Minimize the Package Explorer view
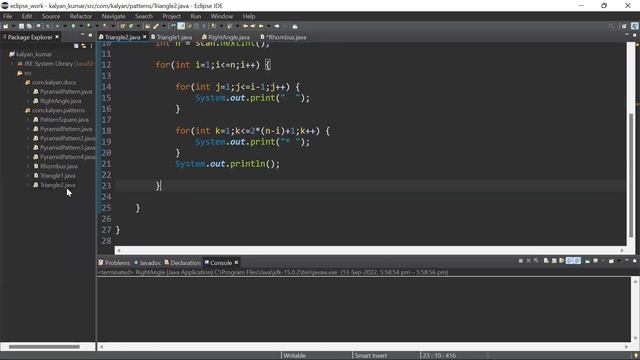The height and width of the screenshot is (360, 640). [82, 35]
